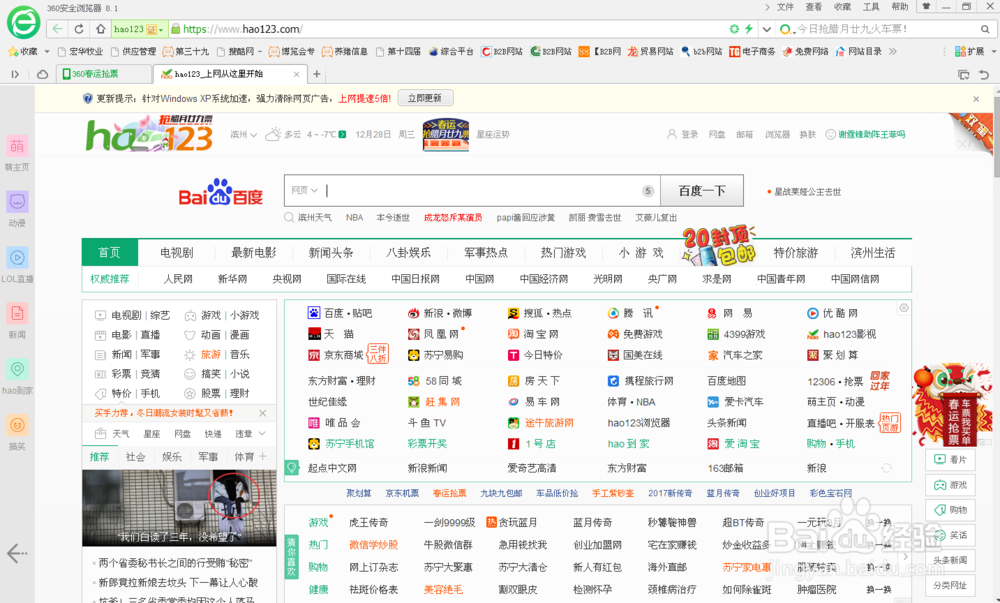
Task: Open the 人民网 link
Action: pyautogui.click(x=178, y=279)
